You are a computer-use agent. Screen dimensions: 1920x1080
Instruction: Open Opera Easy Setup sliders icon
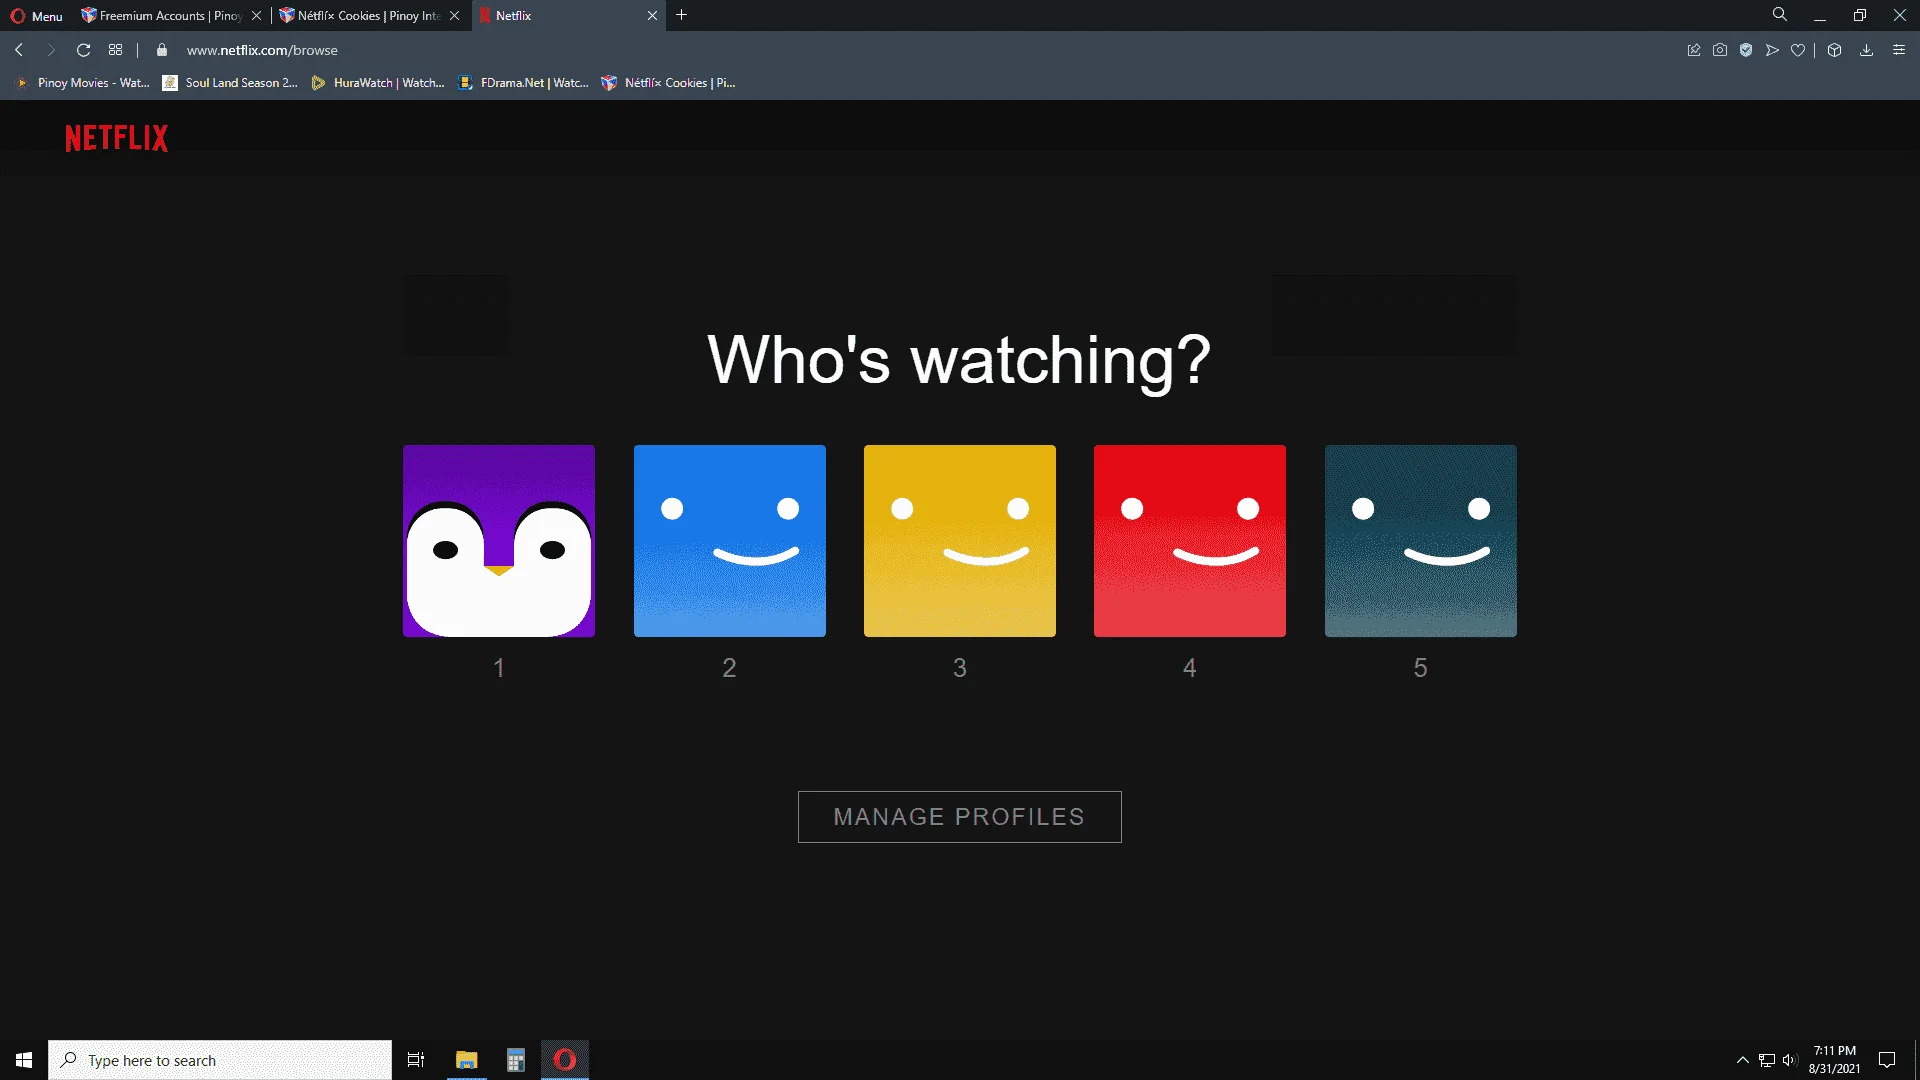pos(1899,50)
